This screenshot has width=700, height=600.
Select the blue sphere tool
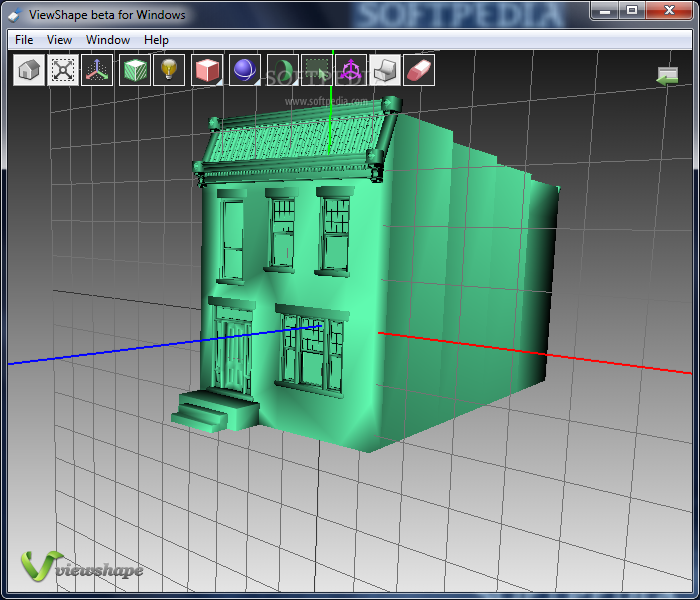pyautogui.click(x=245, y=70)
